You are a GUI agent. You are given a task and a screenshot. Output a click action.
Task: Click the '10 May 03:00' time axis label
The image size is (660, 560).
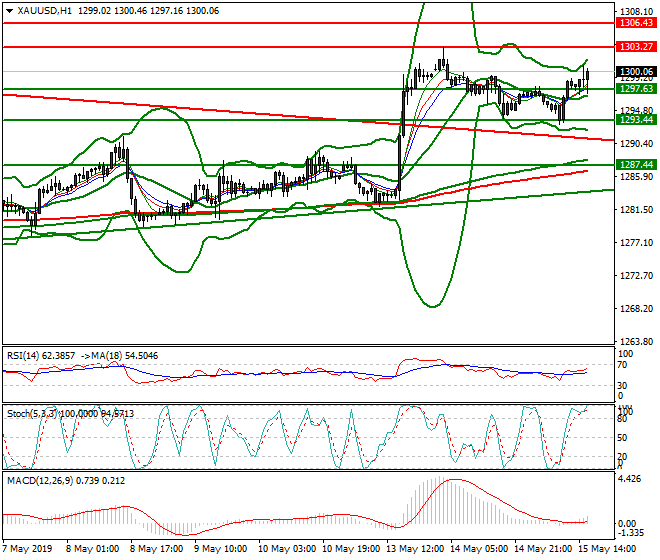(287, 549)
